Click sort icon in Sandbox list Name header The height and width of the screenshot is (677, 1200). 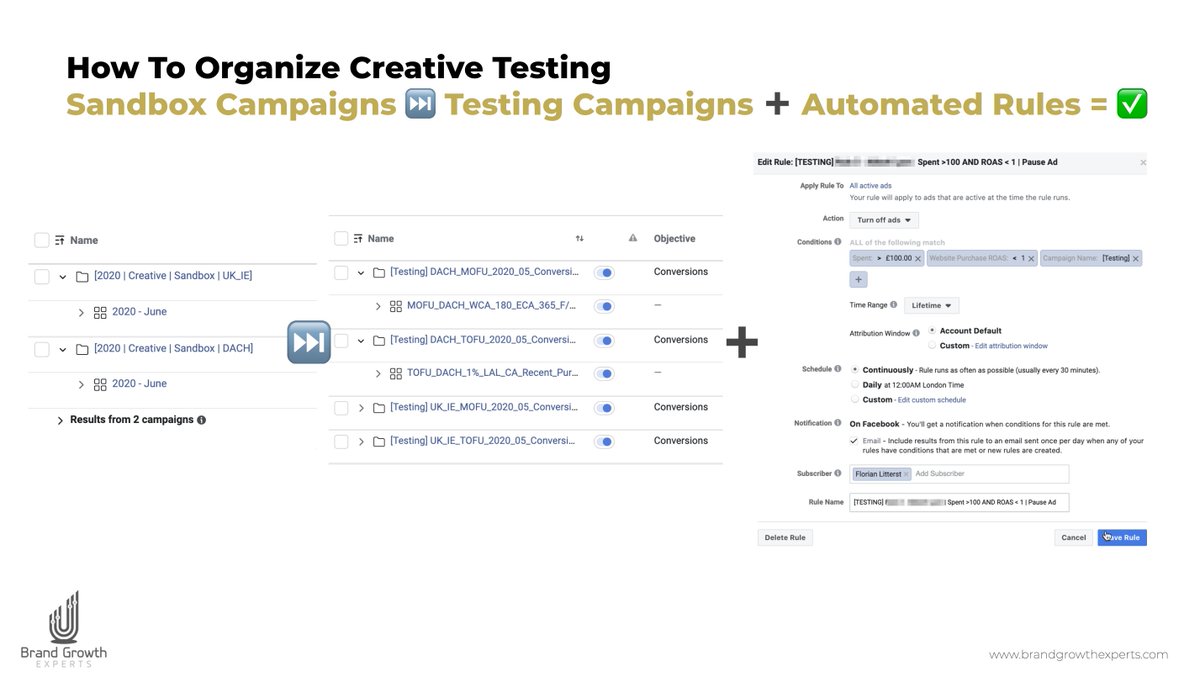coord(60,240)
